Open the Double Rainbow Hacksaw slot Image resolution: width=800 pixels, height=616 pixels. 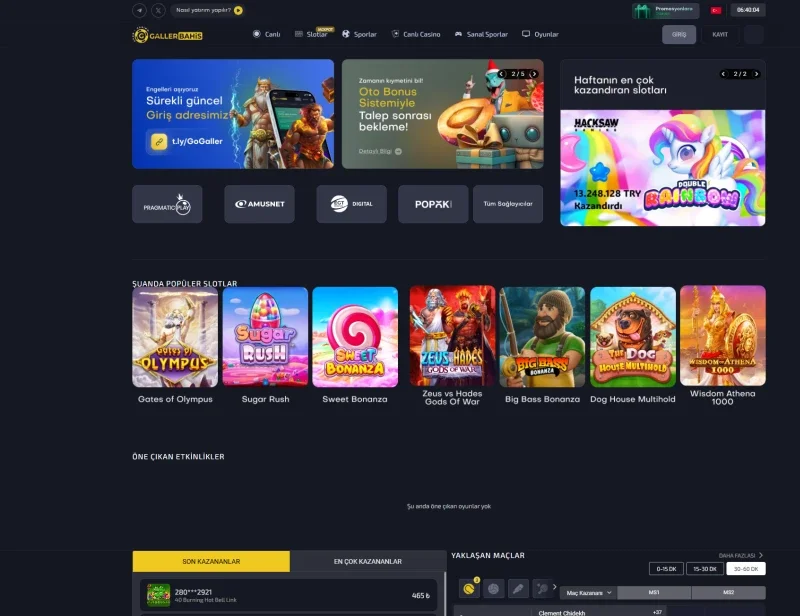tap(662, 168)
